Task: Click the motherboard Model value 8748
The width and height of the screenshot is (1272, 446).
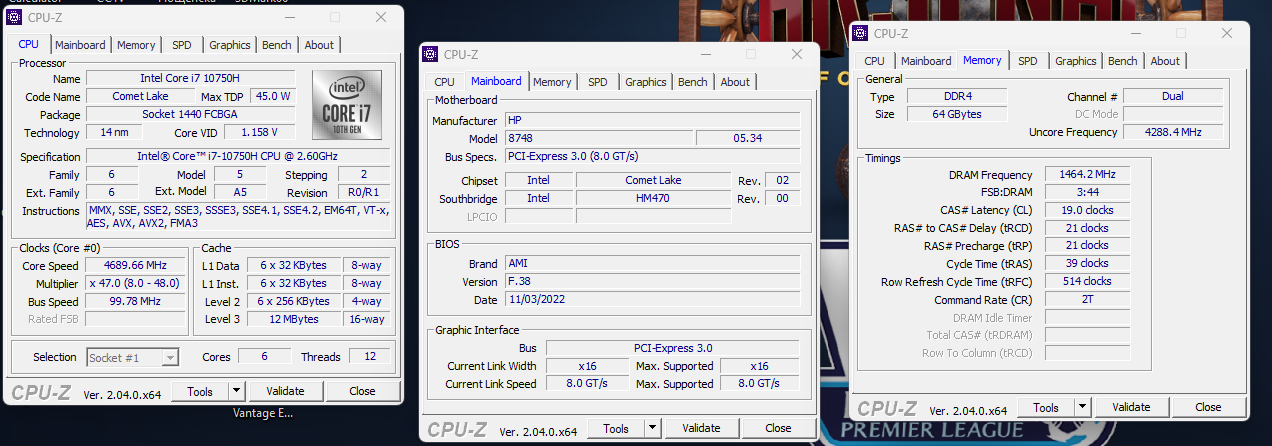Action: [597, 138]
